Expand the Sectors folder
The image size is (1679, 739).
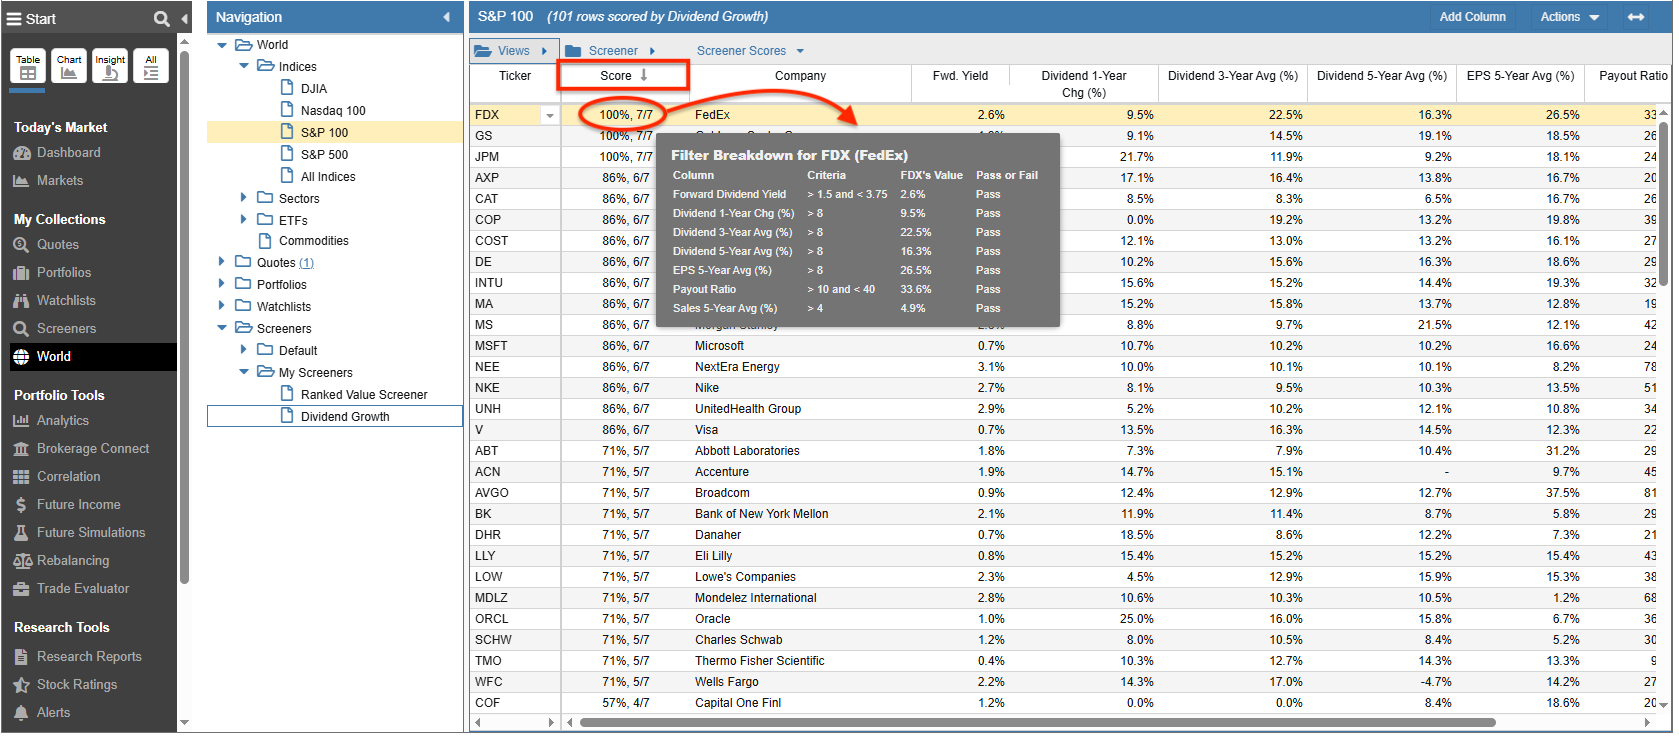pyautogui.click(x=244, y=198)
